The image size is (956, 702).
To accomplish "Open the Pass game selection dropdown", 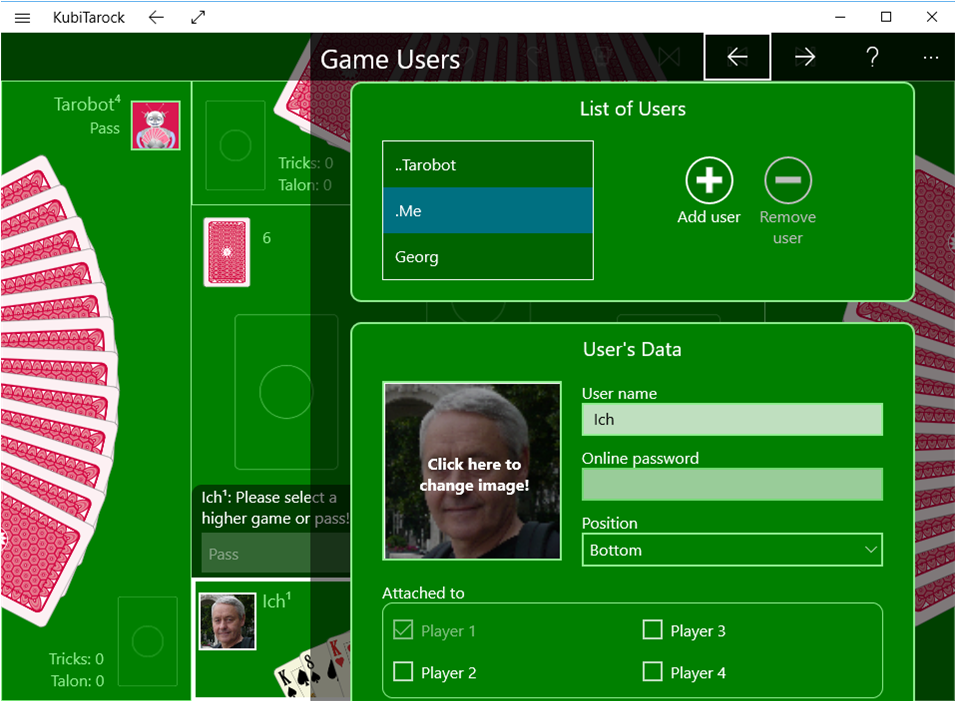I will (270, 554).
